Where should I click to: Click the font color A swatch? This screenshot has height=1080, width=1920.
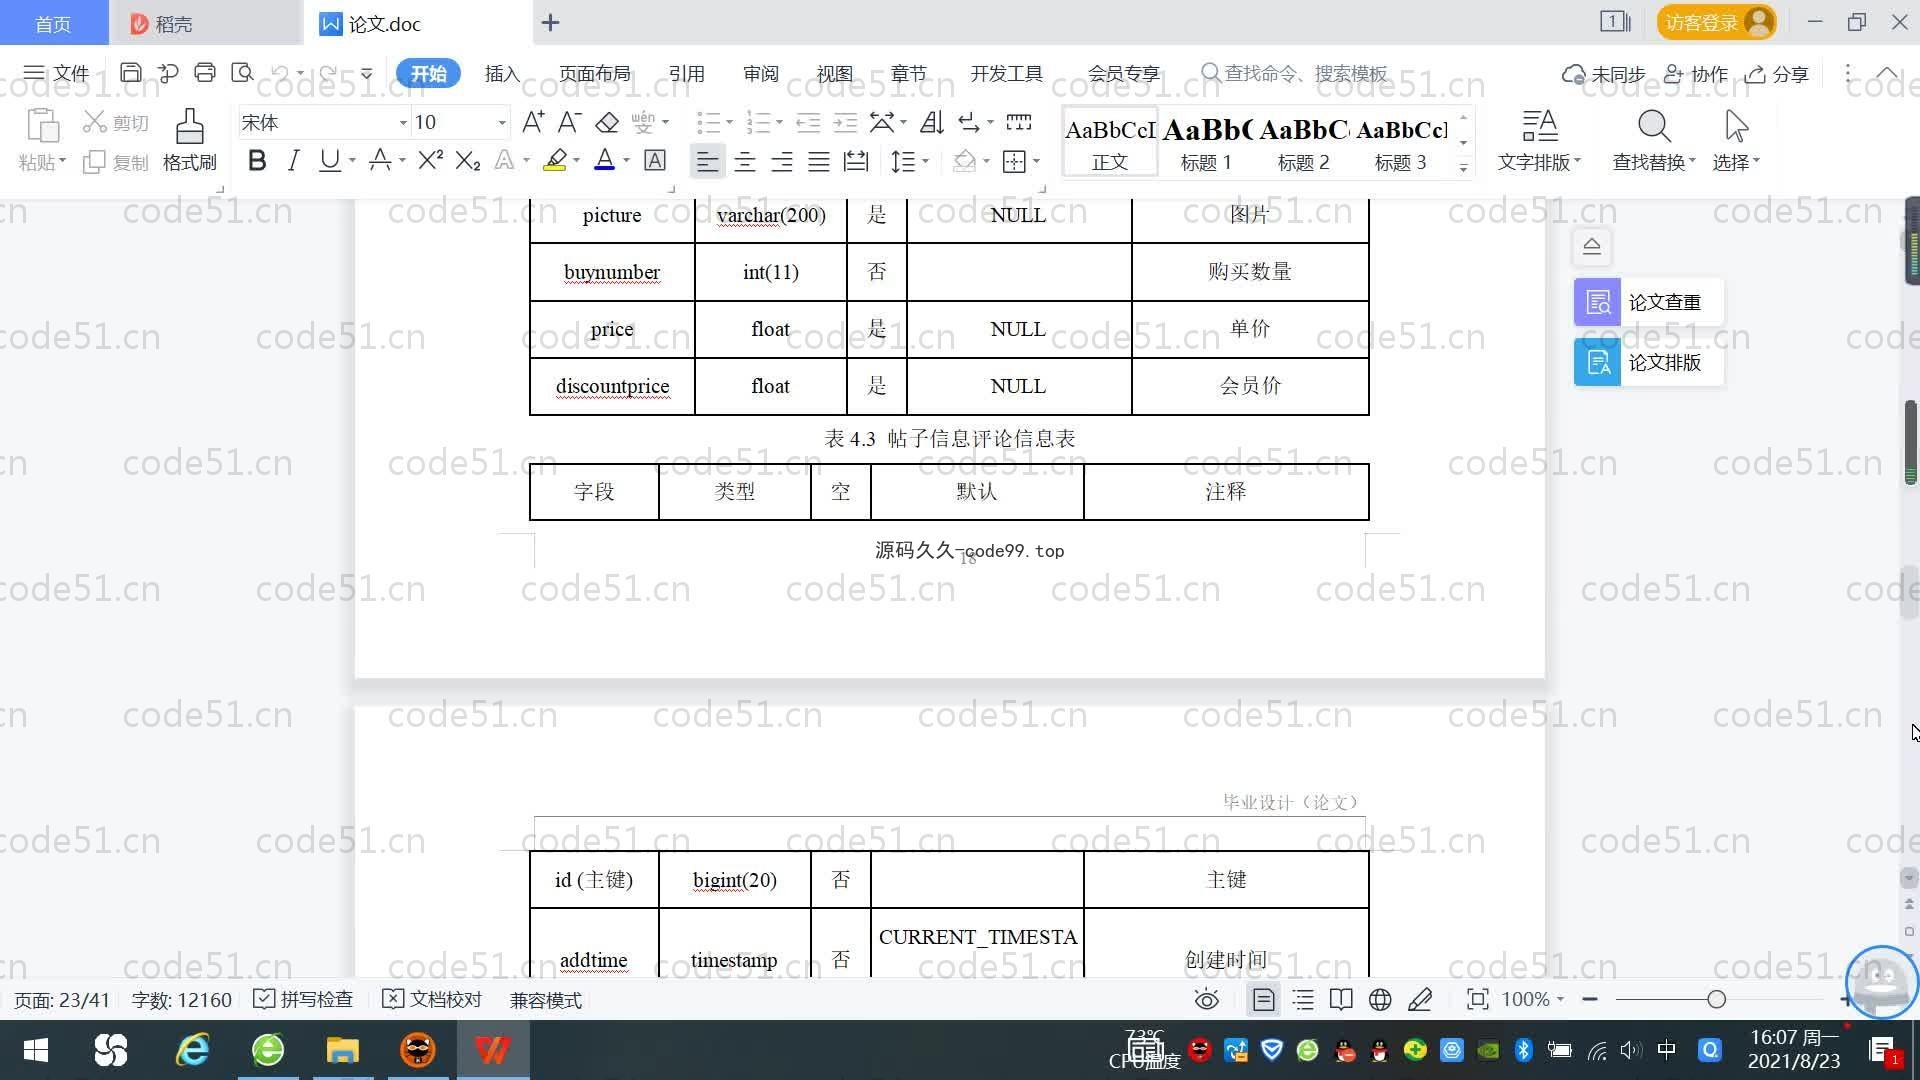point(604,160)
